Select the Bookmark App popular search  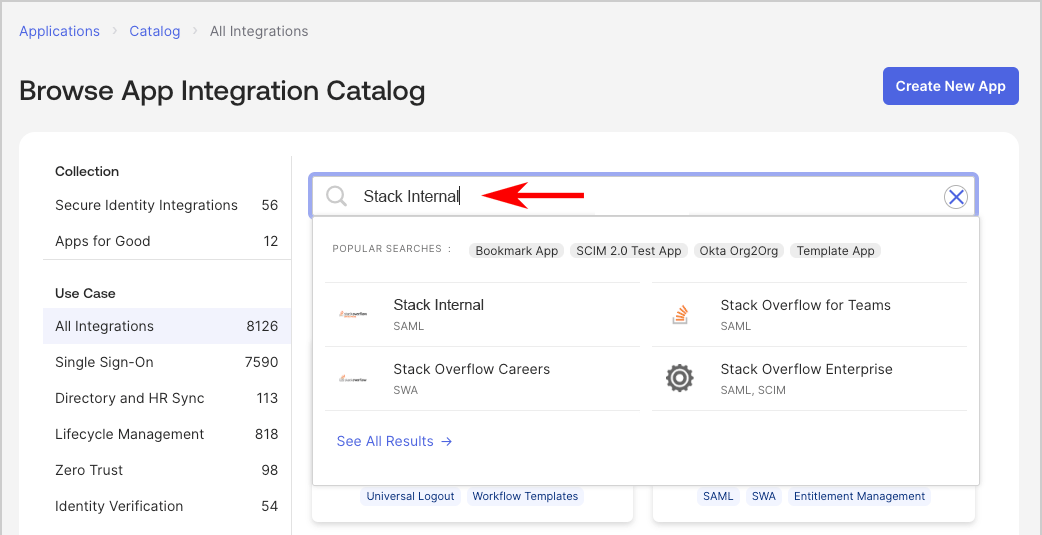coord(516,251)
